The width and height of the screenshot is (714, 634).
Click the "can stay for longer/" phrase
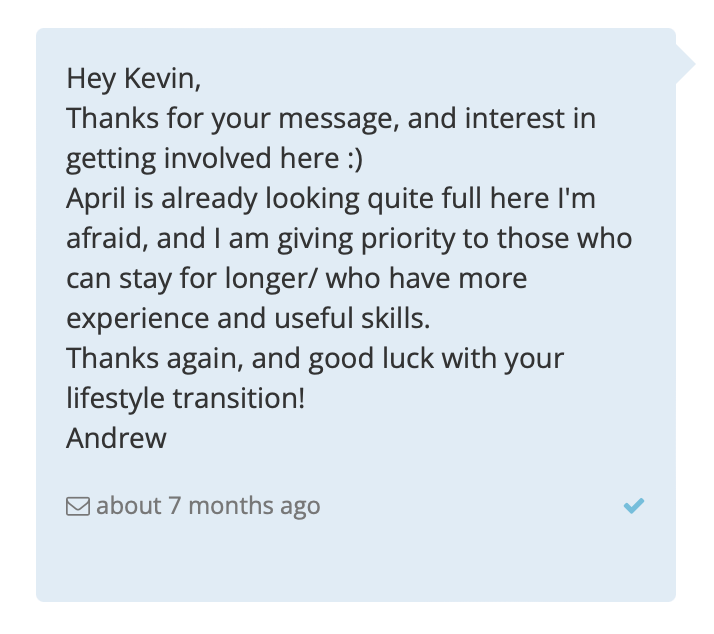click(191, 279)
